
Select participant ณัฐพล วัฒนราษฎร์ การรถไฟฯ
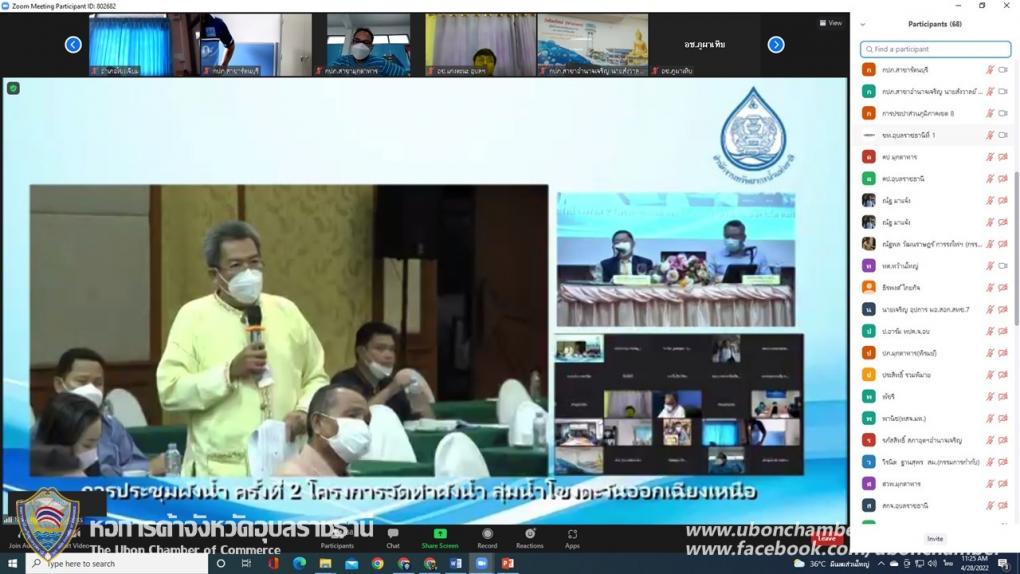click(935, 244)
